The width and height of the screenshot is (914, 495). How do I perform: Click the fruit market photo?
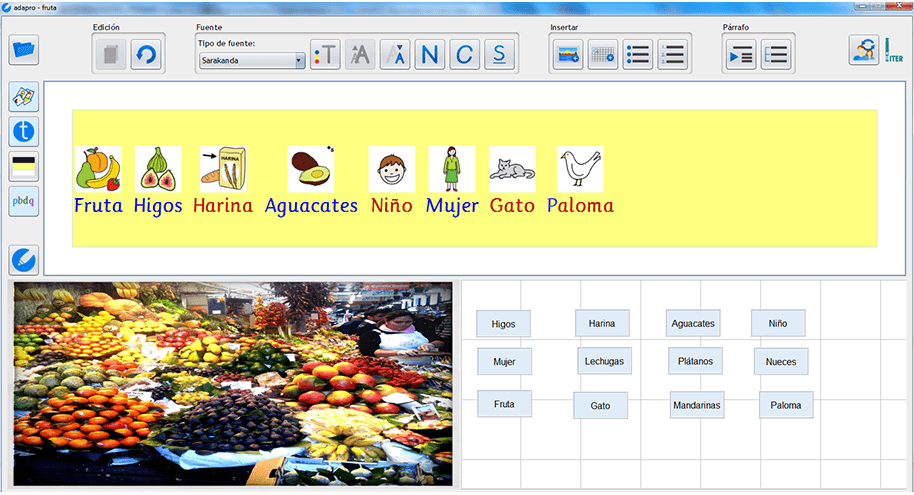[232, 383]
